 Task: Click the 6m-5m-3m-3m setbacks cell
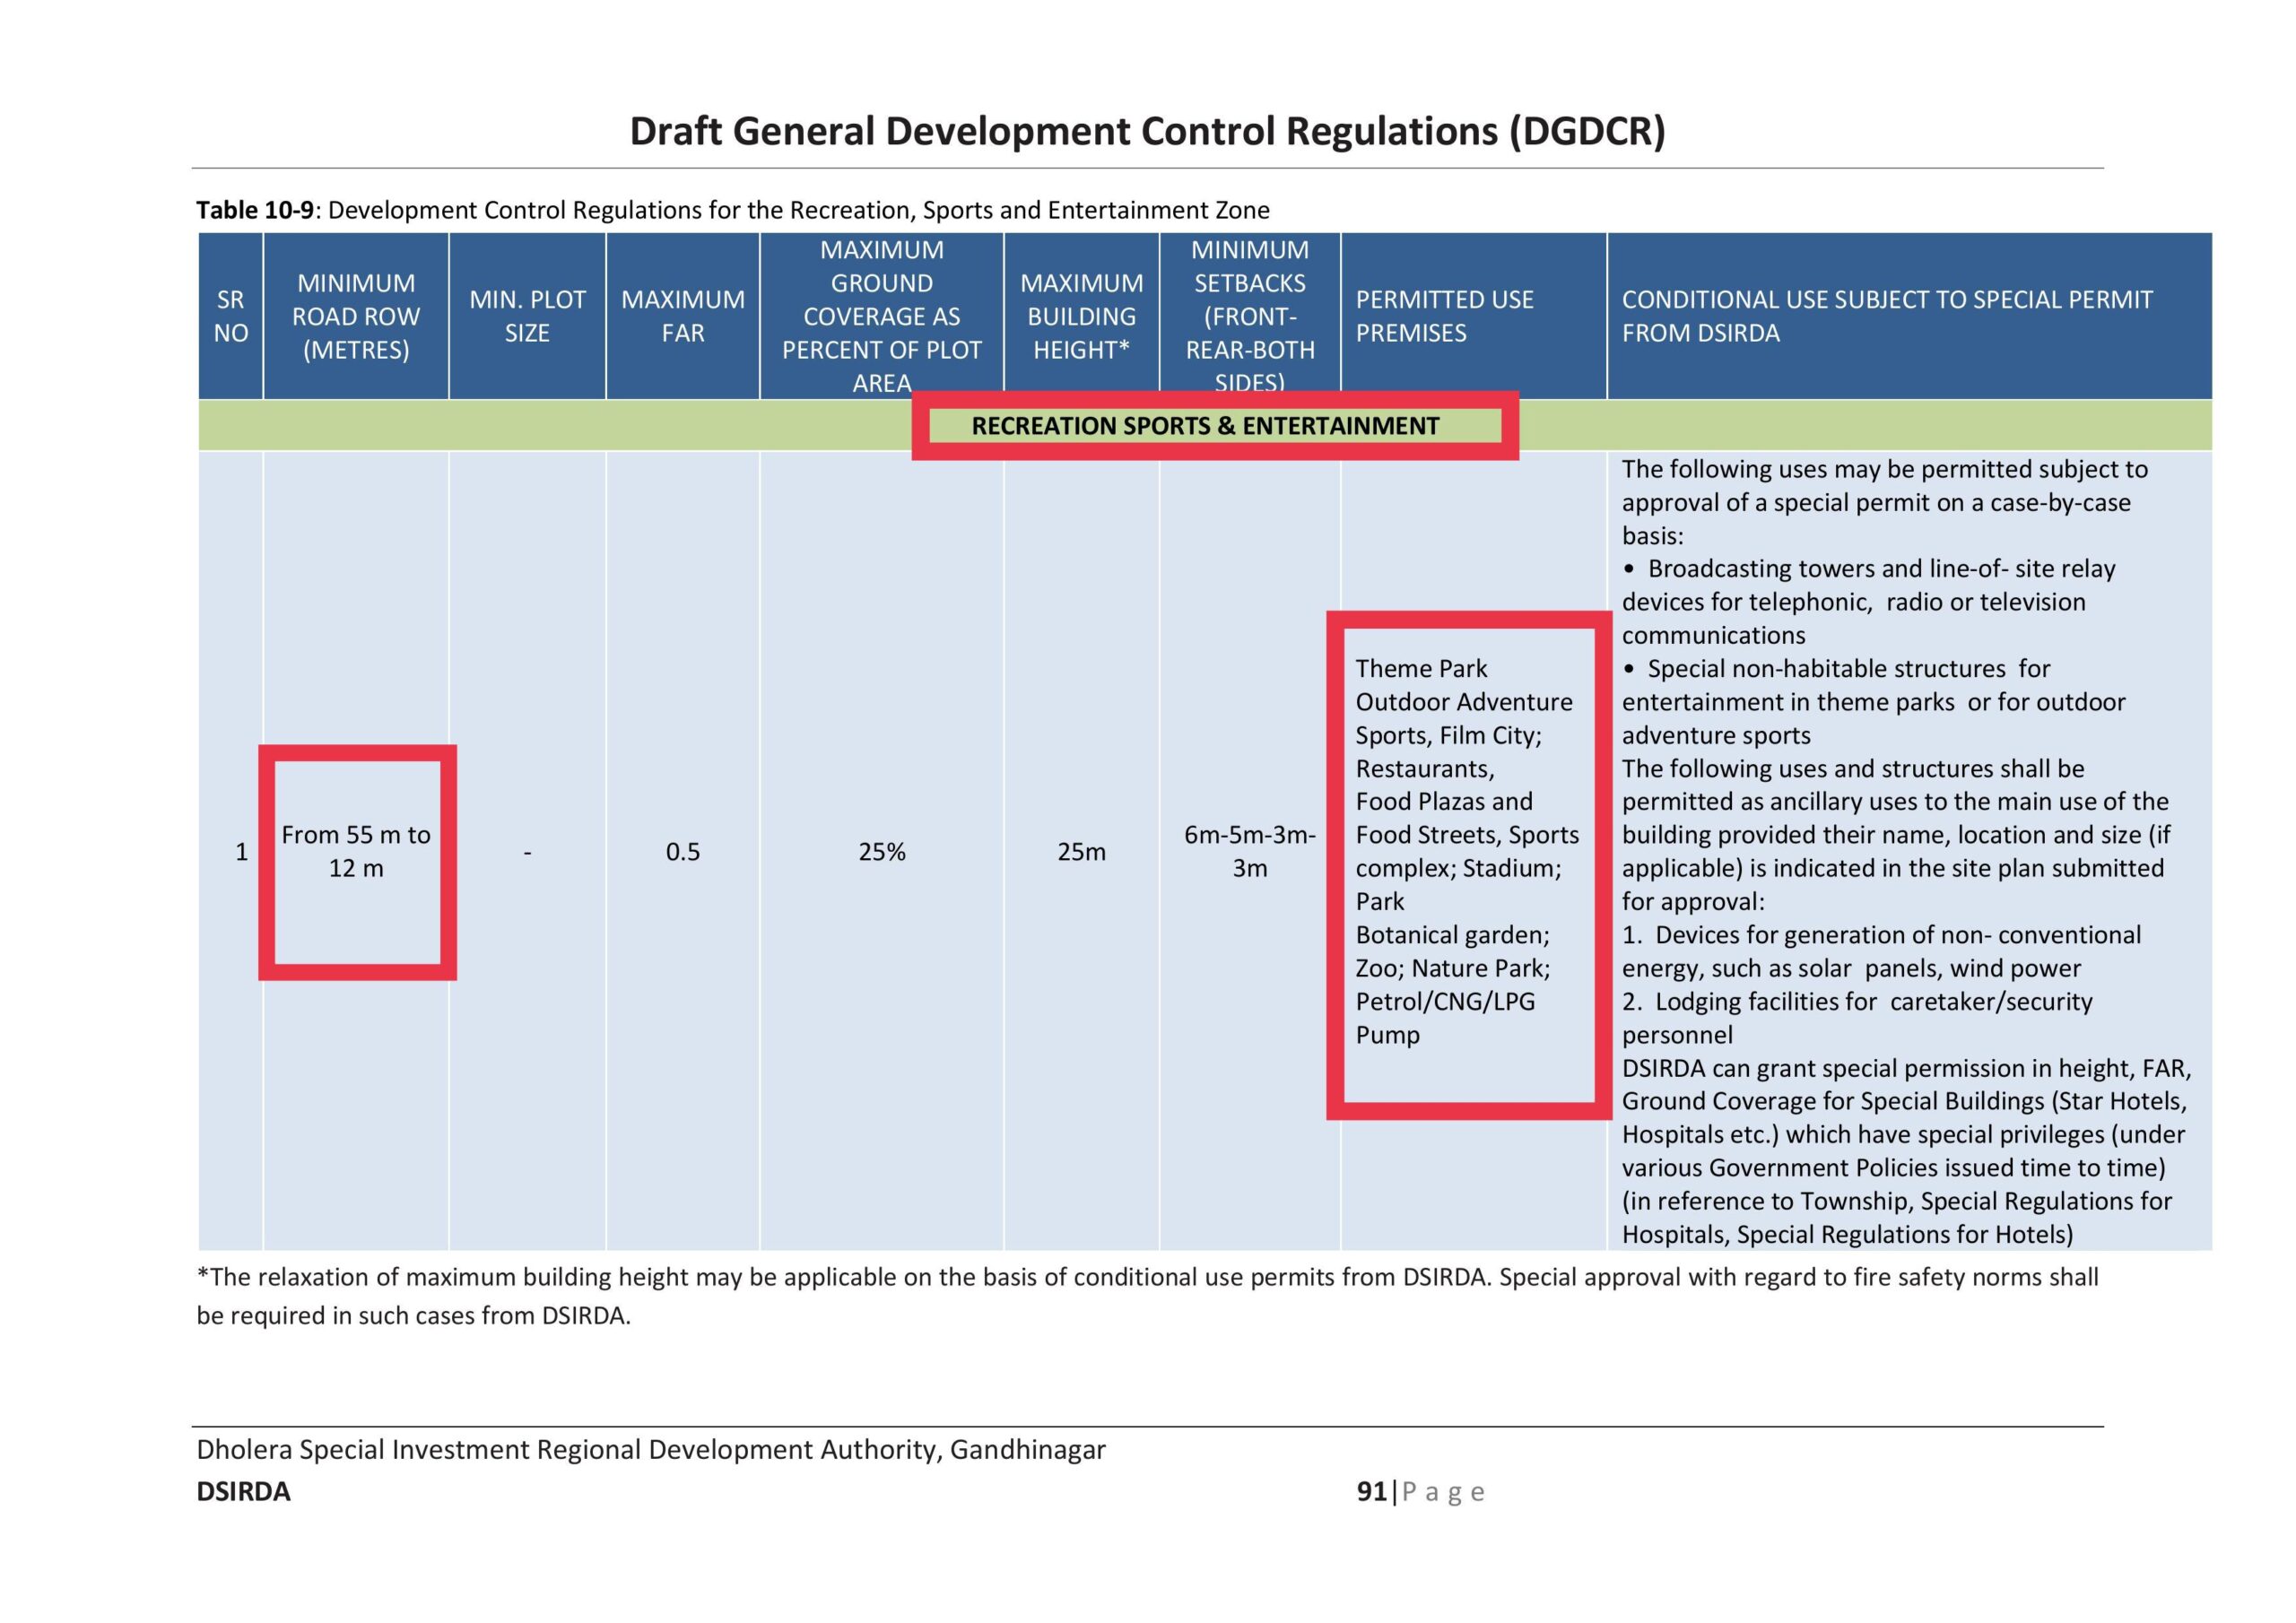point(1249,851)
